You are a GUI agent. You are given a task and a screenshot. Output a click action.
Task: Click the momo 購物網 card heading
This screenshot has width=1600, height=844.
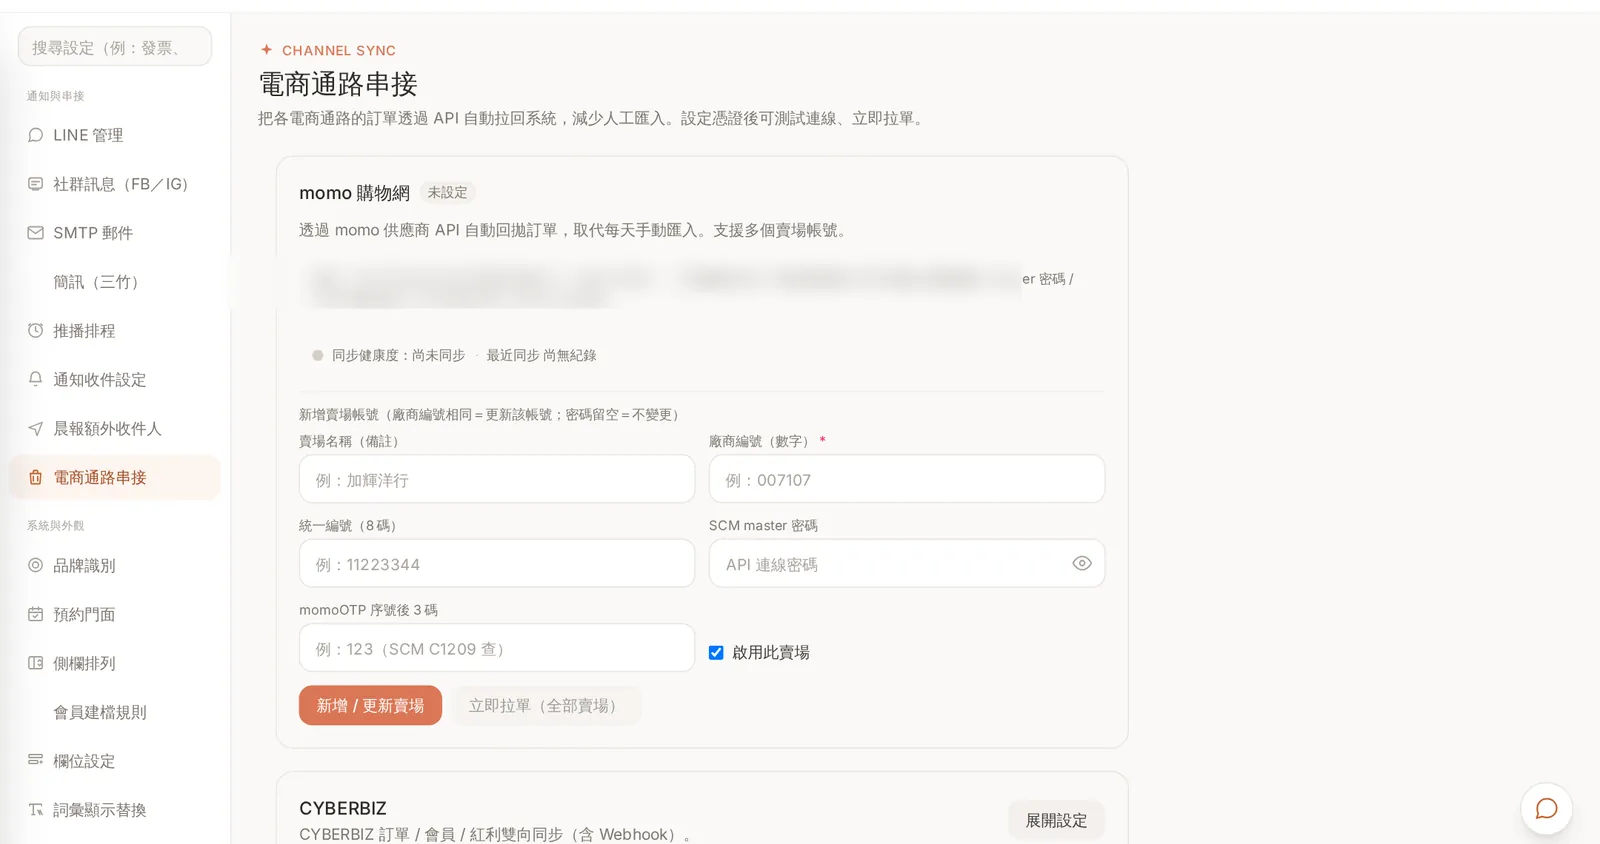tap(355, 193)
